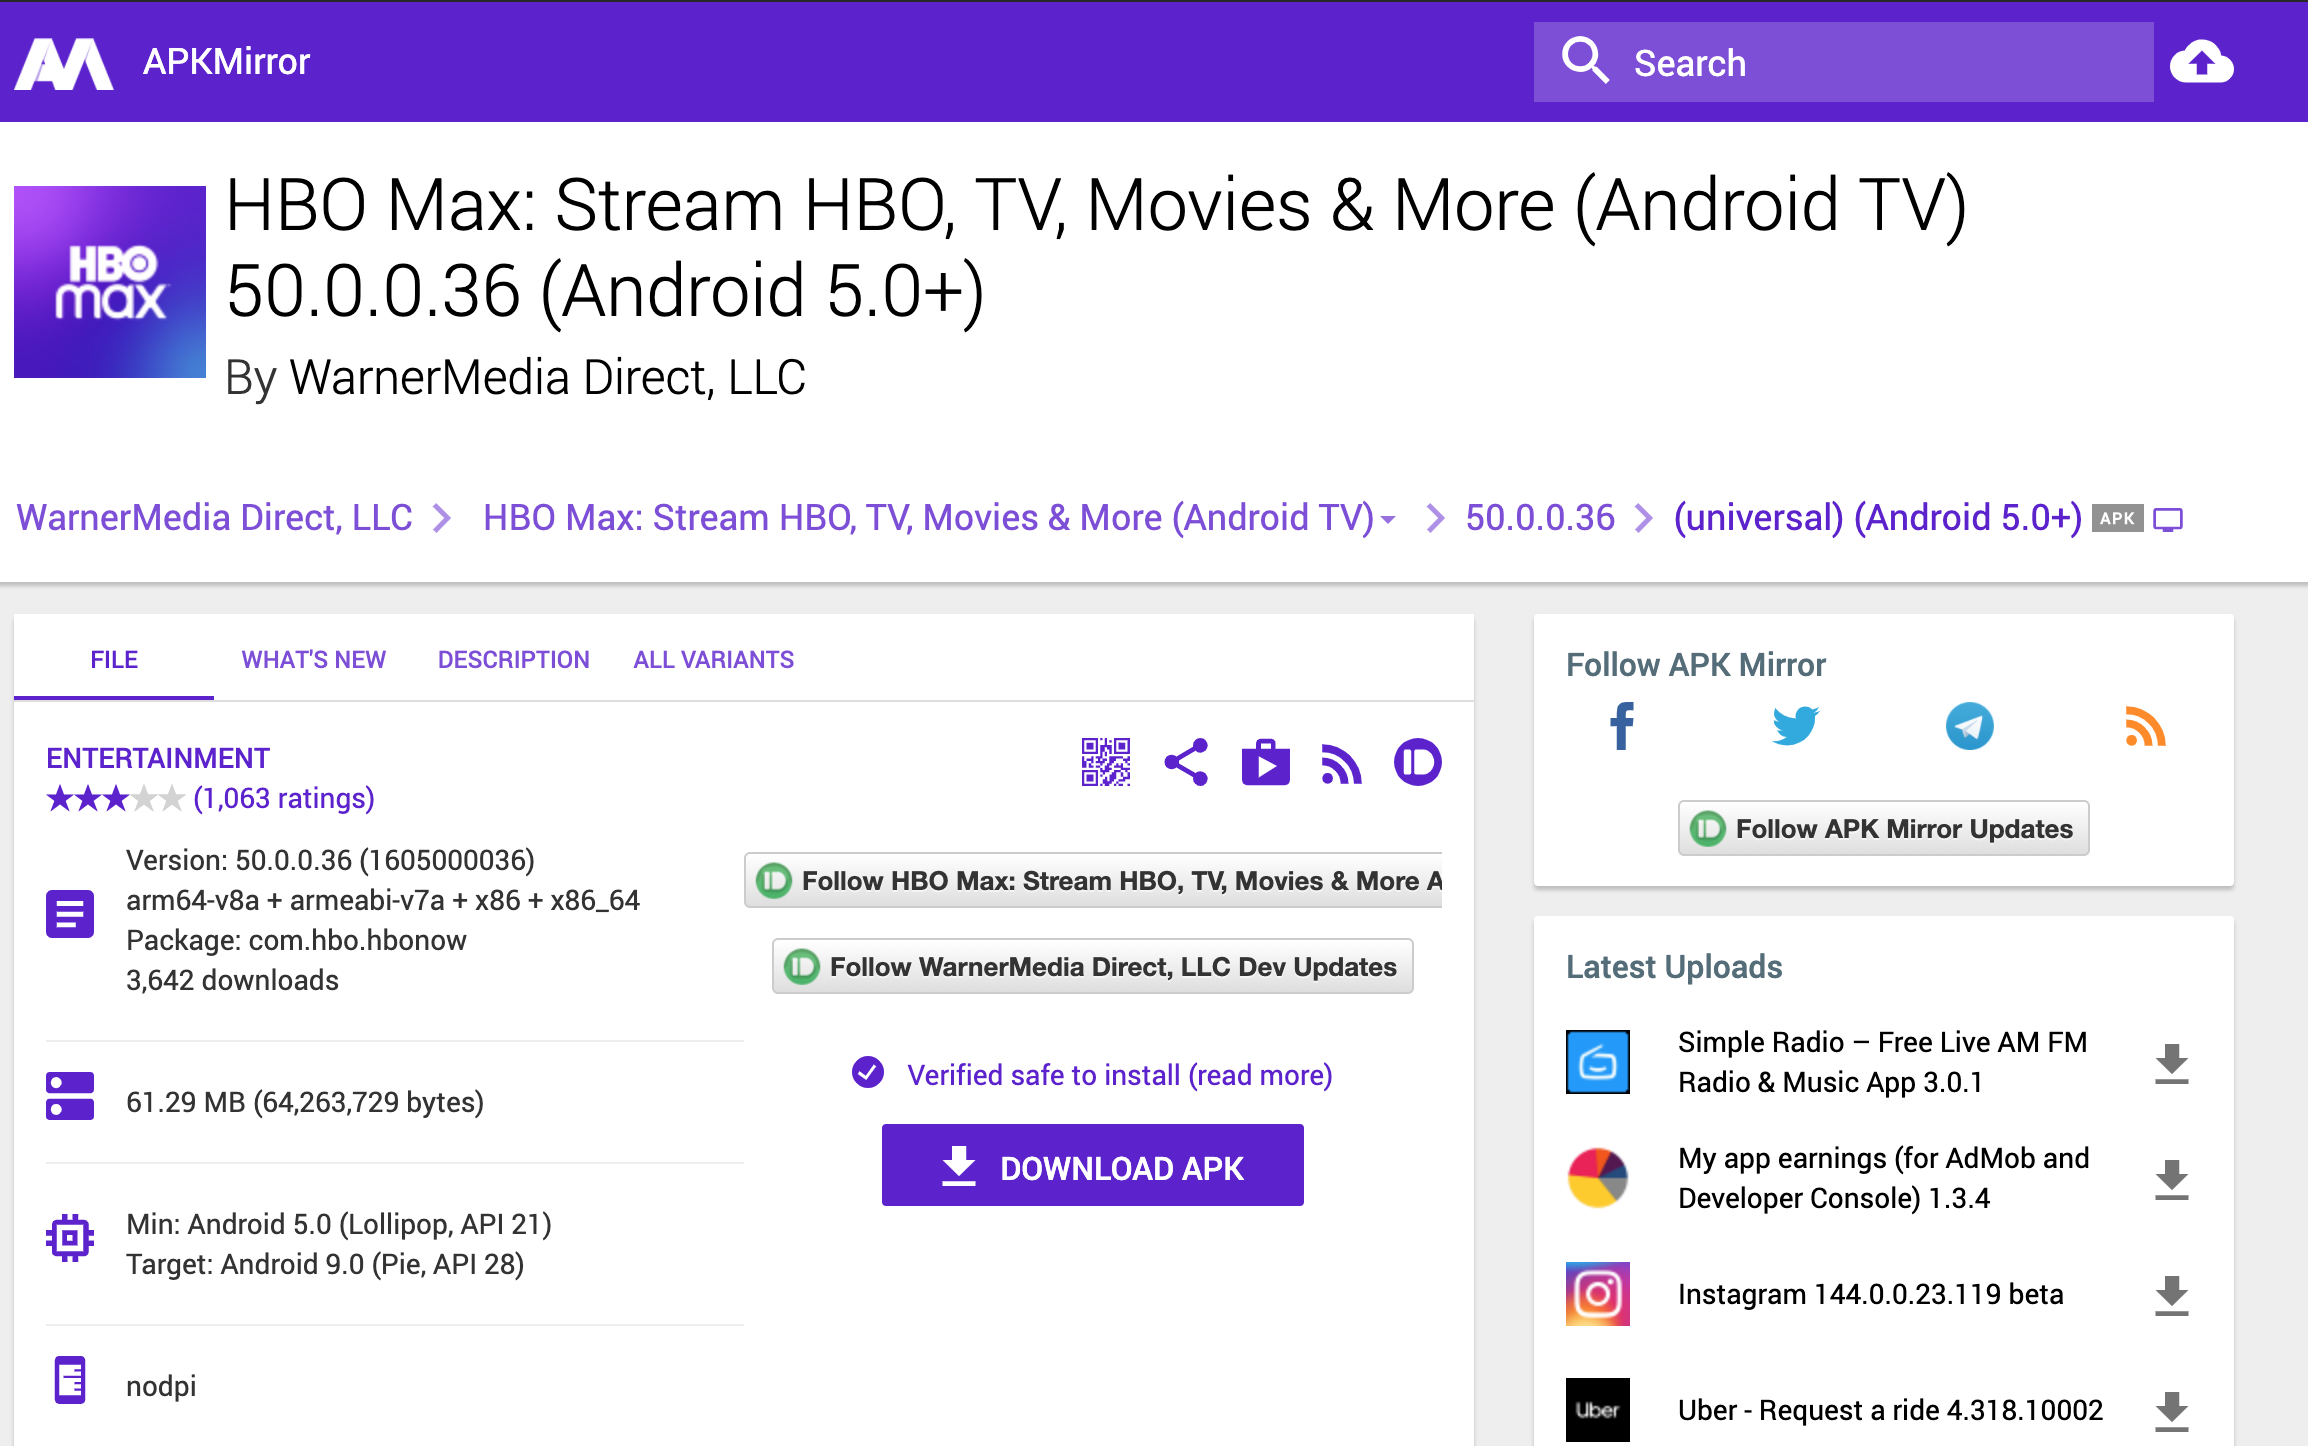Click nodpi text
The image size is (2308, 1446).
click(x=161, y=1386)
